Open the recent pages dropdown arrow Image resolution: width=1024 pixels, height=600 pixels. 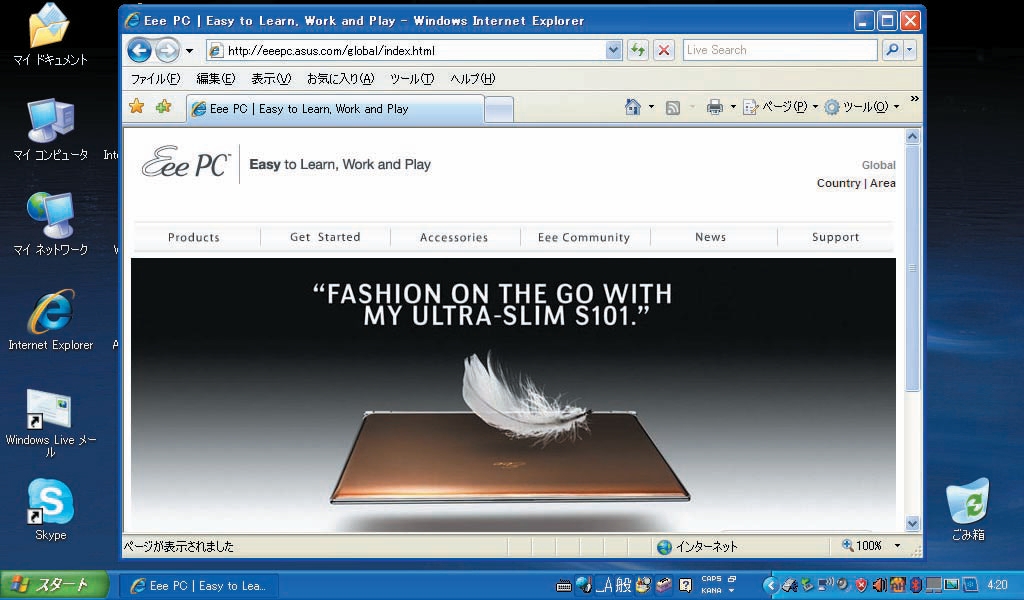[189, 51]
